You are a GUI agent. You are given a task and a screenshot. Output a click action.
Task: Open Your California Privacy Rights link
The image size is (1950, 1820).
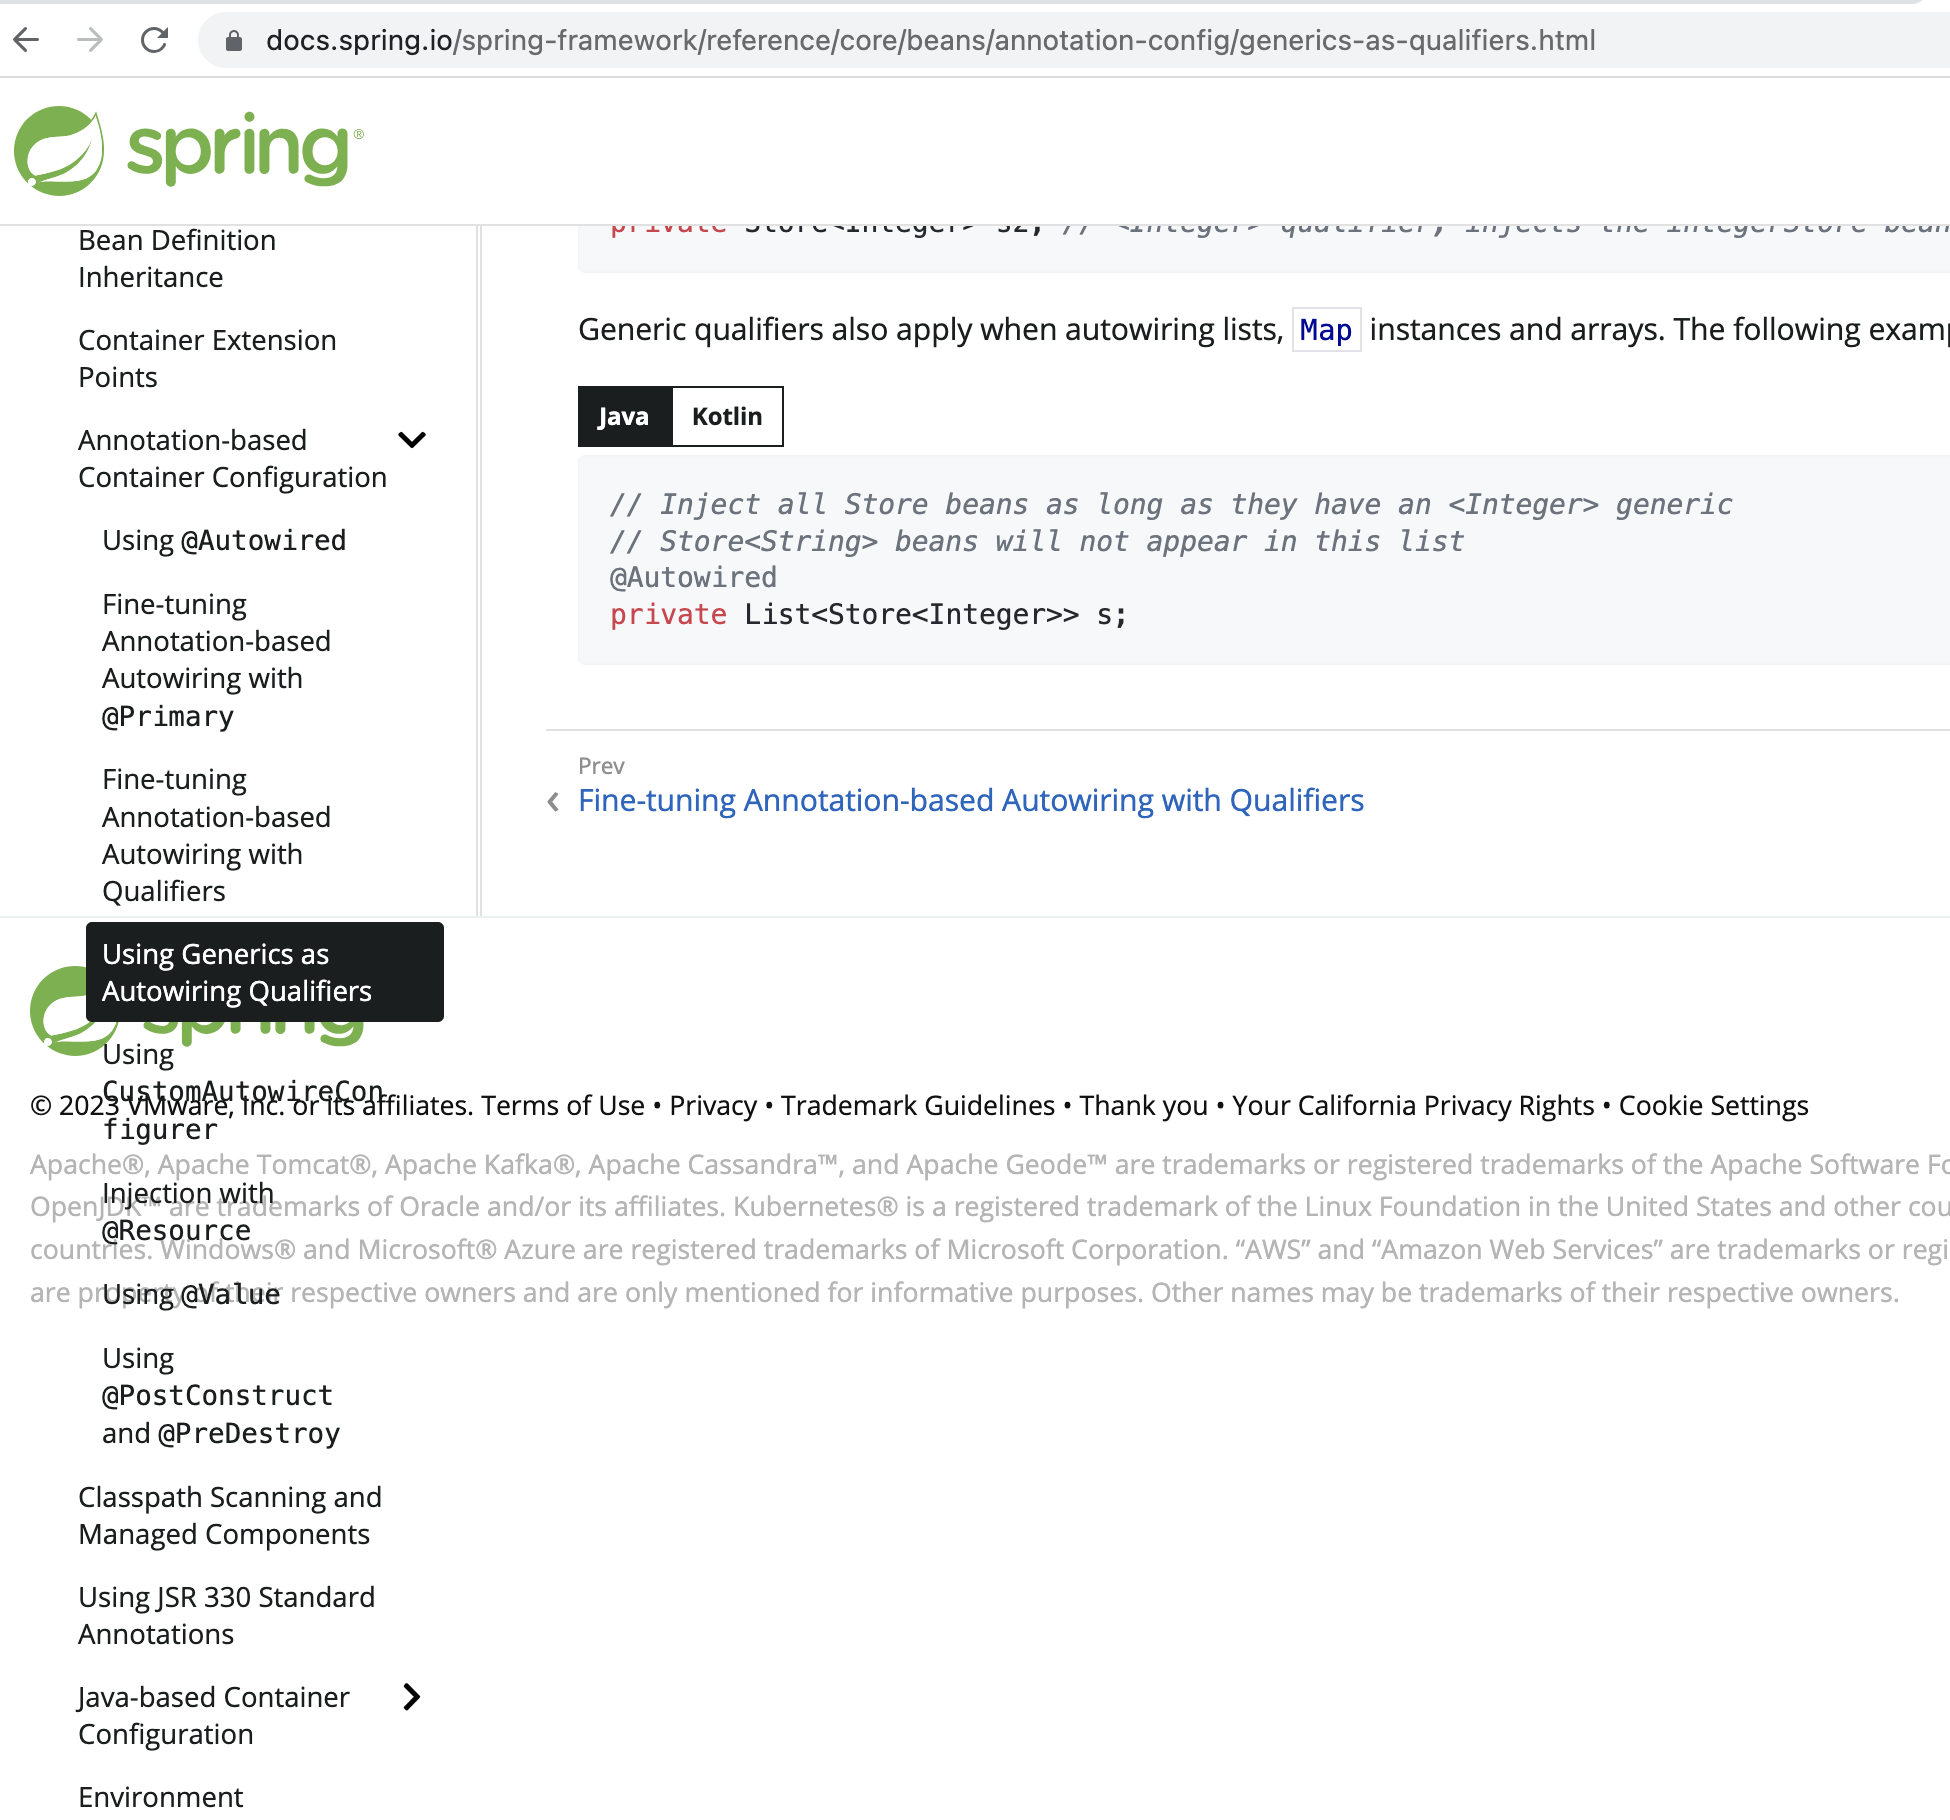[x=1413, y=1106]
